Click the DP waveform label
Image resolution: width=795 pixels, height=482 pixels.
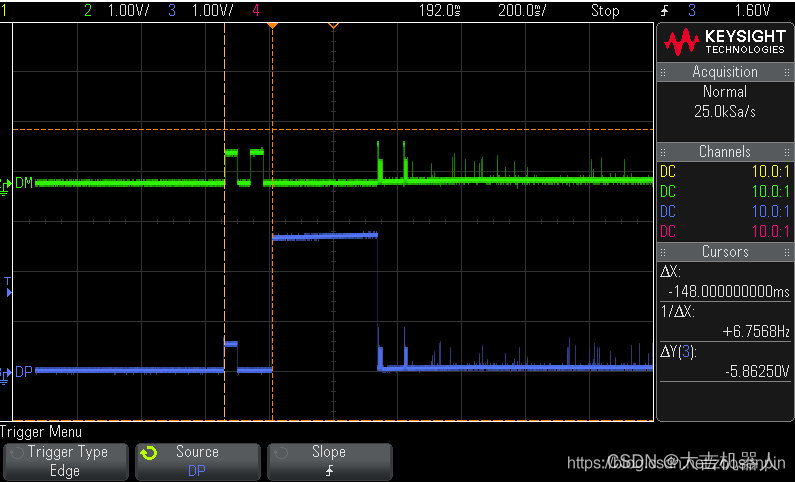24,372
